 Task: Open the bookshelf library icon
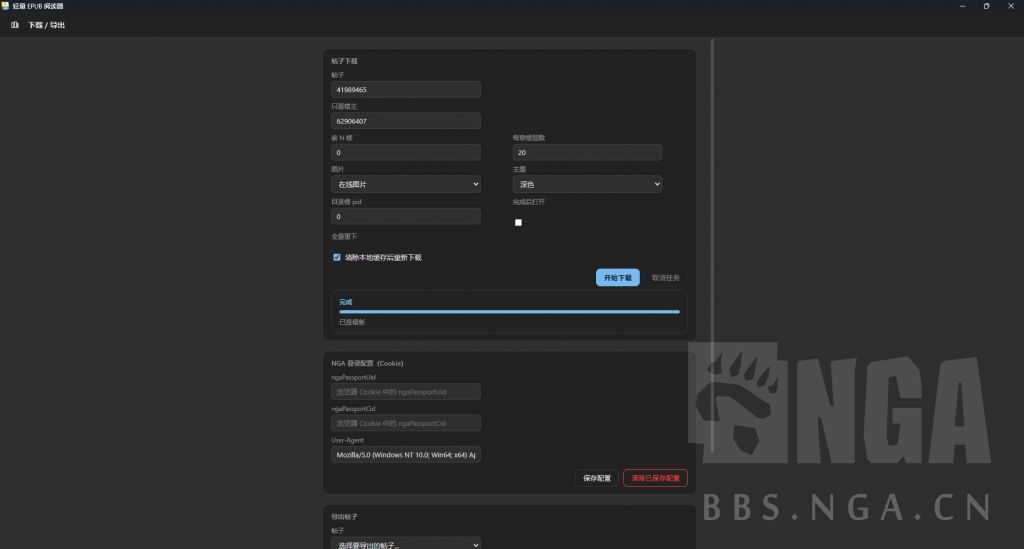tap(14, 25)
